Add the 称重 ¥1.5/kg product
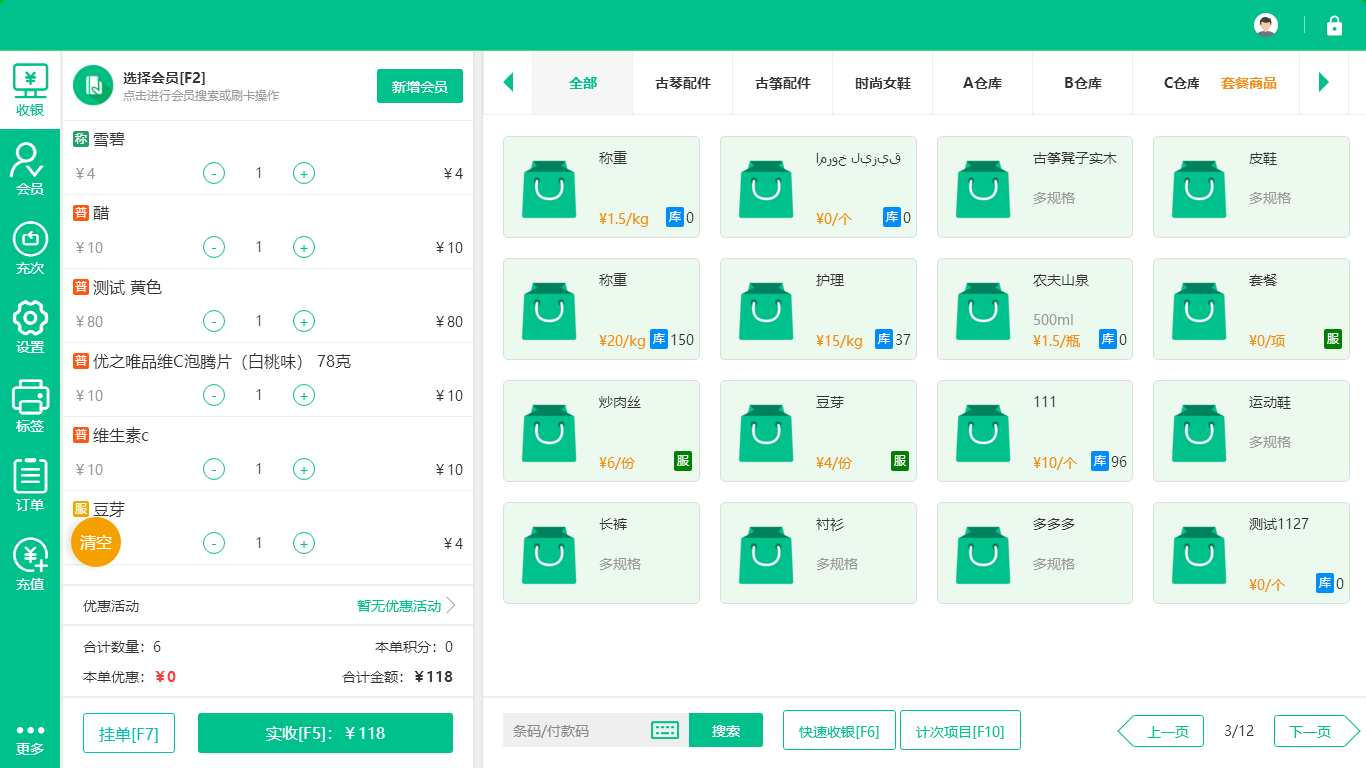Viewport: 1366px width, 768px height. (x=601, y=187)
